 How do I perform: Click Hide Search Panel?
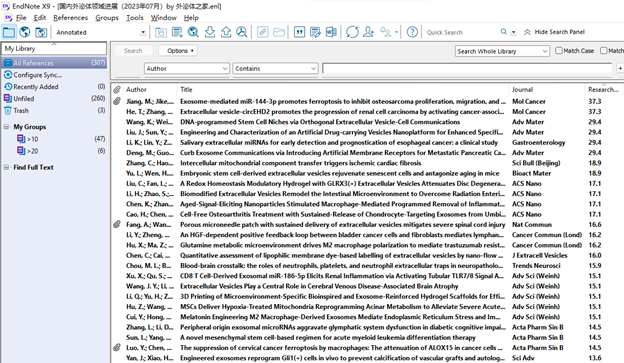pyautogui.click(x=554, y=32)
